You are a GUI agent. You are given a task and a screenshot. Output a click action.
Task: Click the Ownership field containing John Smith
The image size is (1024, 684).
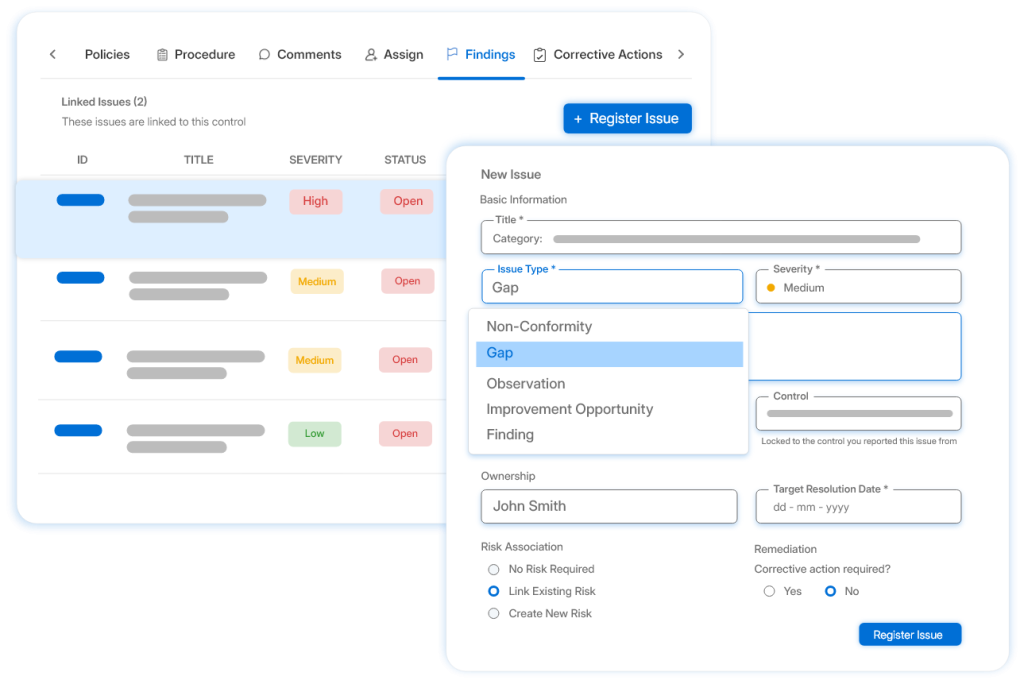click(609, 506)
